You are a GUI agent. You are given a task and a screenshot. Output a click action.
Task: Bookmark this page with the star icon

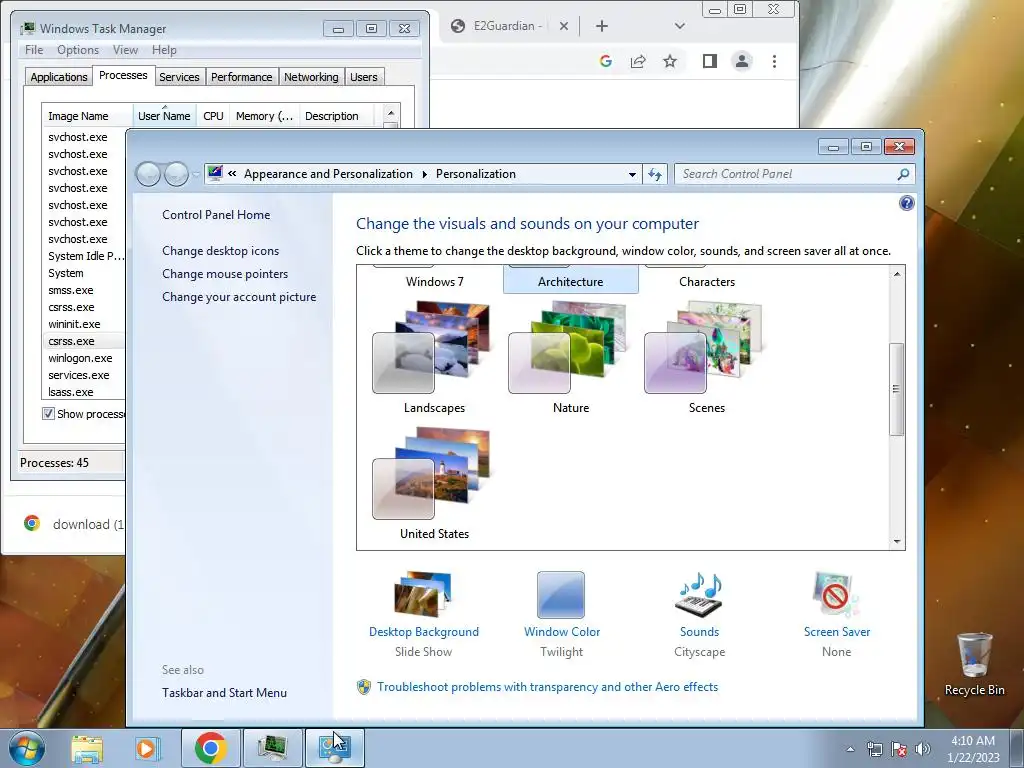(x=670, y=61)
